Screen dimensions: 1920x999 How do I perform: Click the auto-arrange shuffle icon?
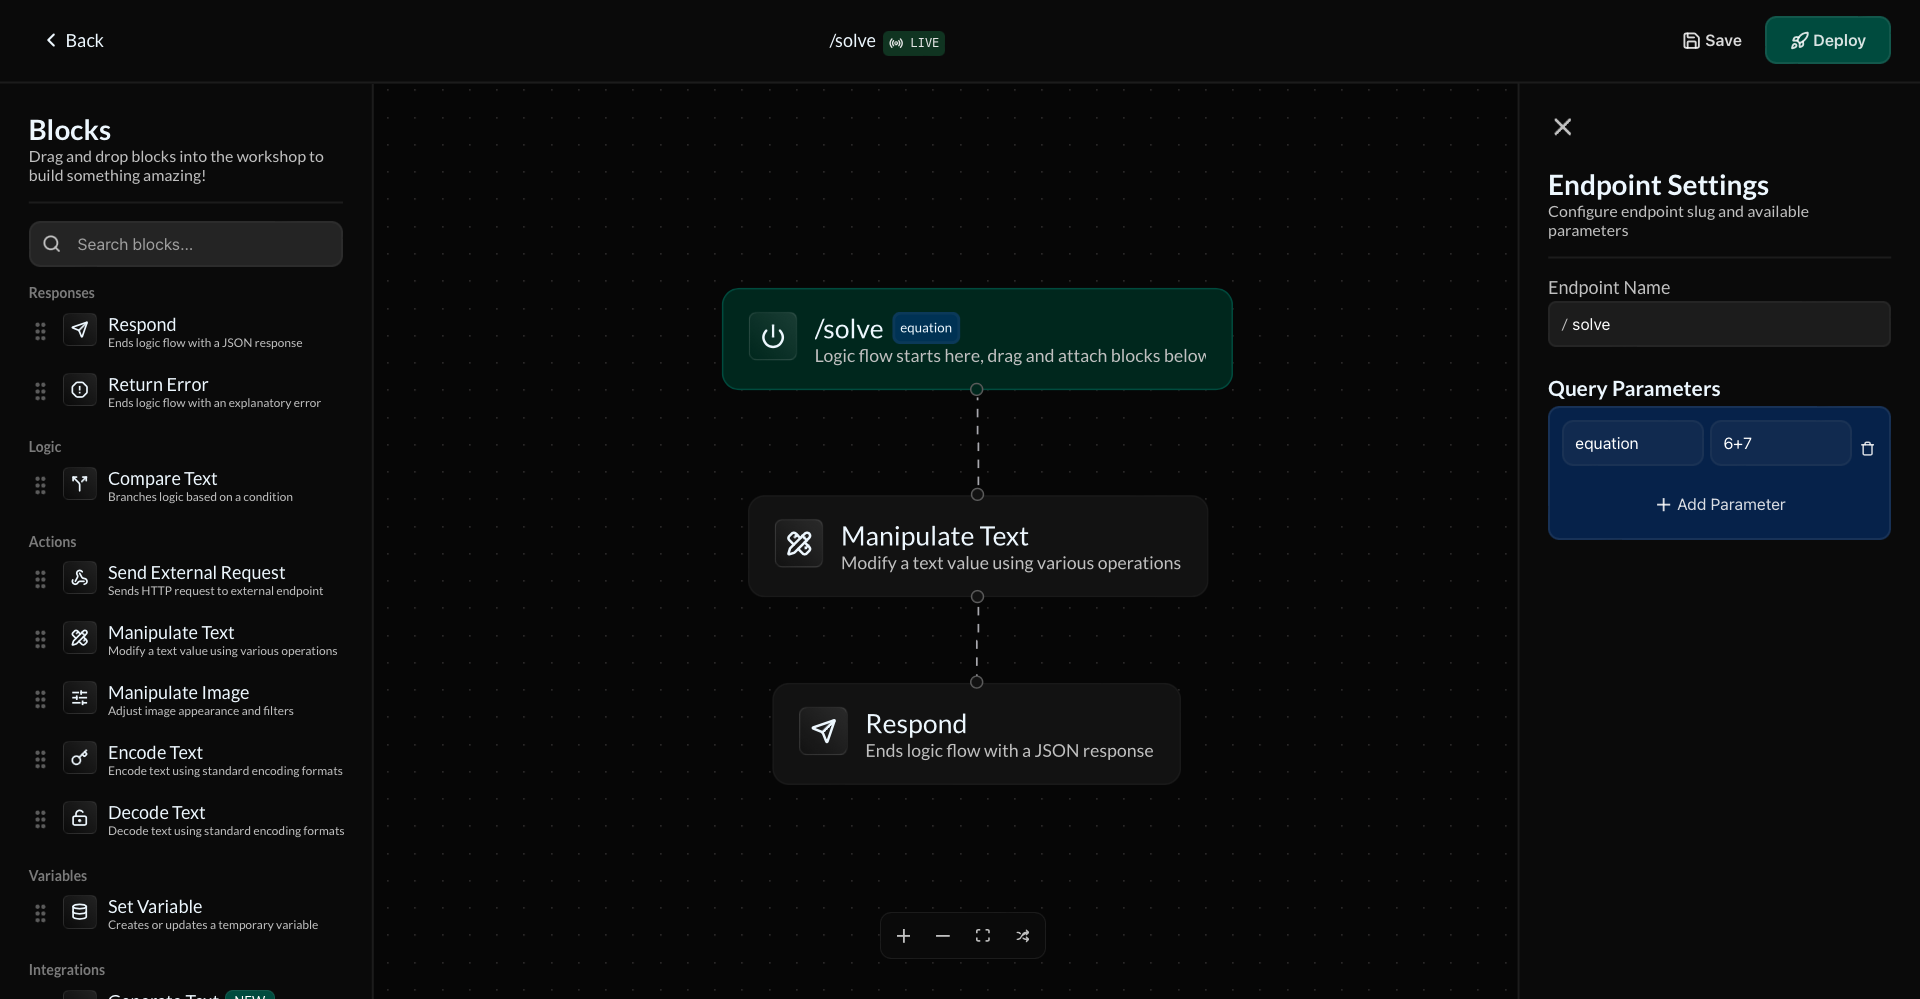(1023, 936)
